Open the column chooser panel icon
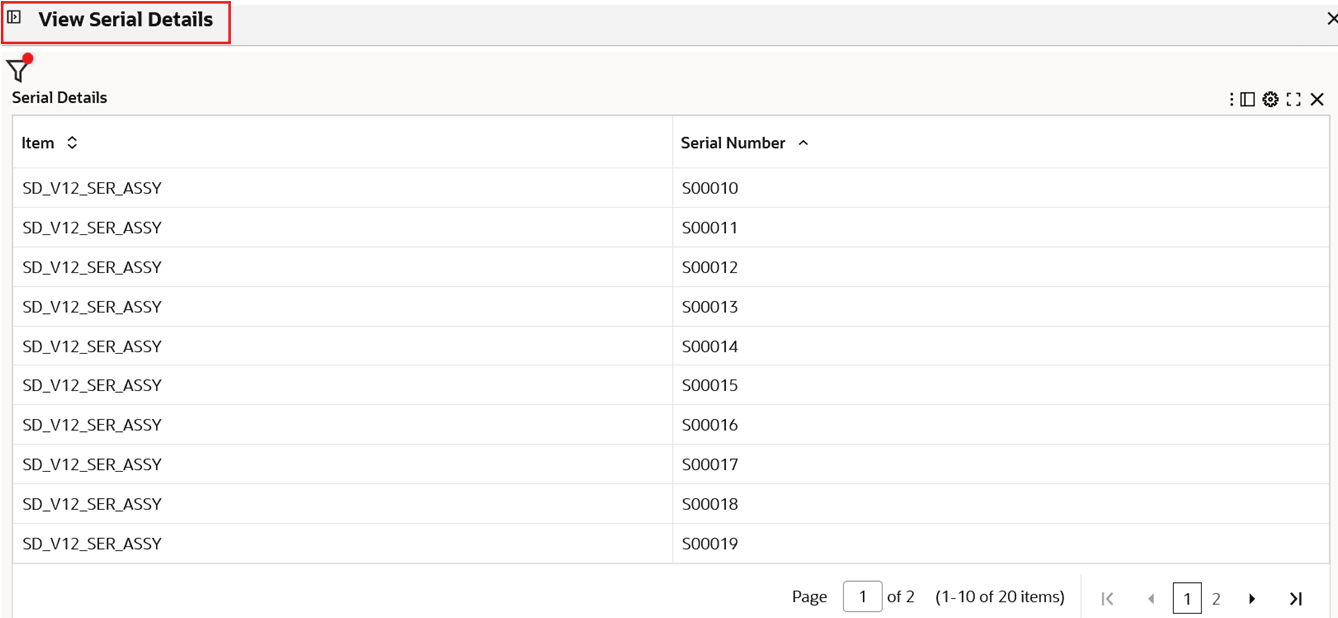Image resolution: width=1338 pixels, height=618 pixels. coord(1247,99)
